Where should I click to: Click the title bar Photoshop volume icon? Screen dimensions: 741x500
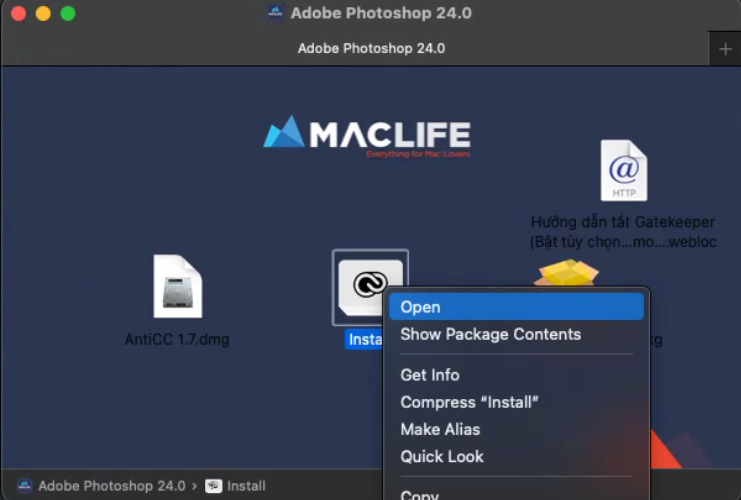pyautogui.click(x=275, y=13)
